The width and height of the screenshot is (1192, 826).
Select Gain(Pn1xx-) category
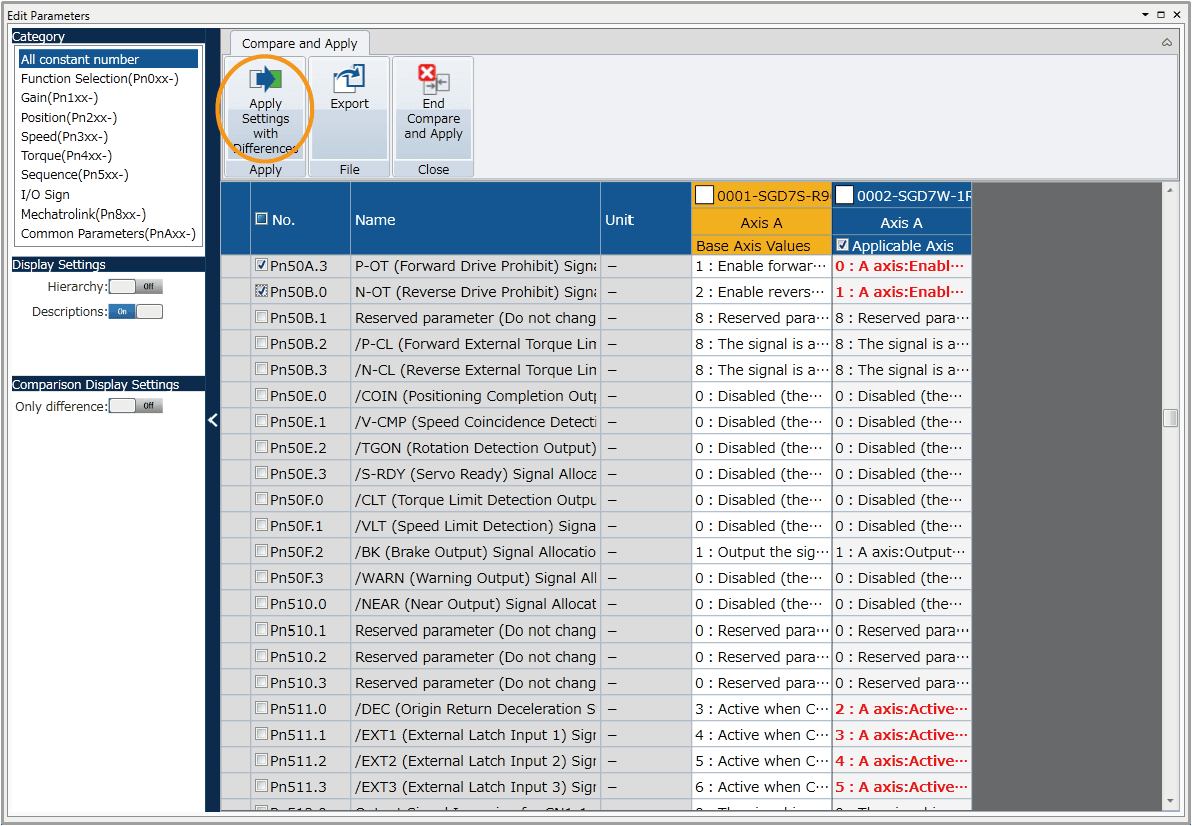59,98
